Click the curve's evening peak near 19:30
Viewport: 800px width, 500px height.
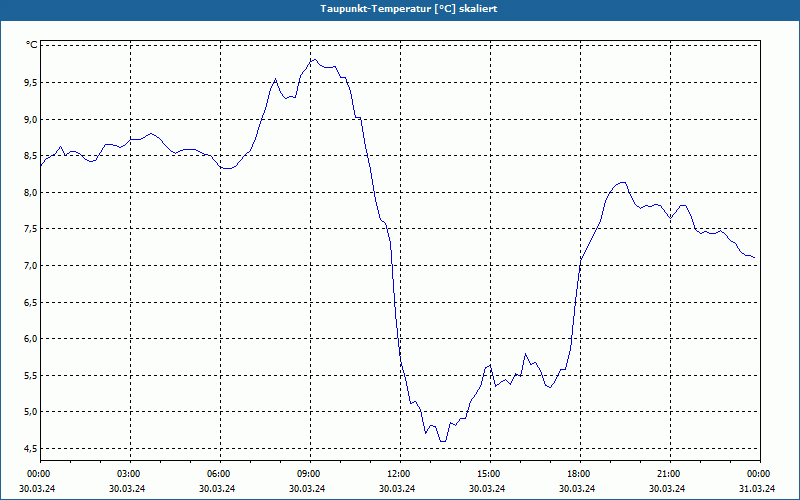(622, 182)
